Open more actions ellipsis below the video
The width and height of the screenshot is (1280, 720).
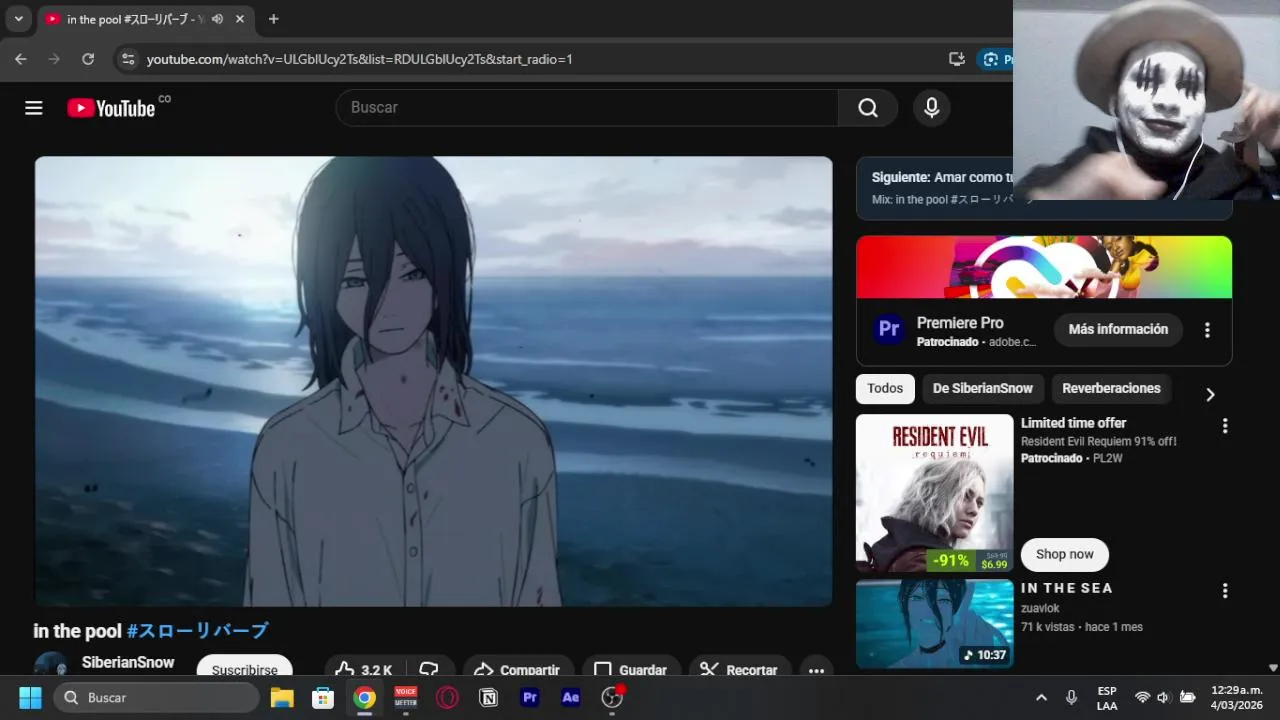[816, 669]
